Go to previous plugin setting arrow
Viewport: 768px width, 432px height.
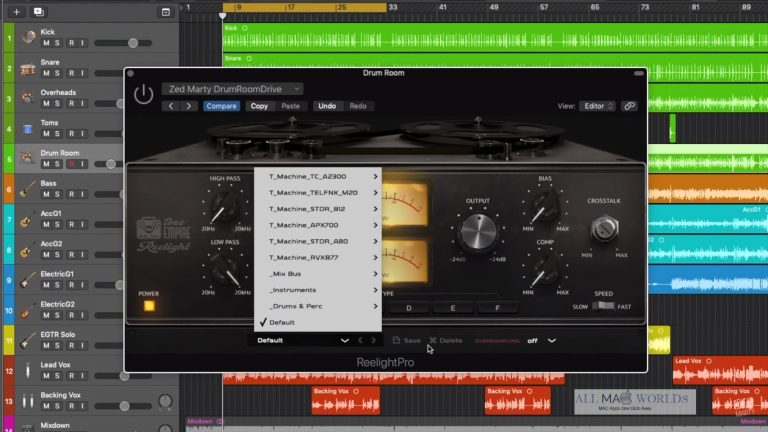(170, 106)
